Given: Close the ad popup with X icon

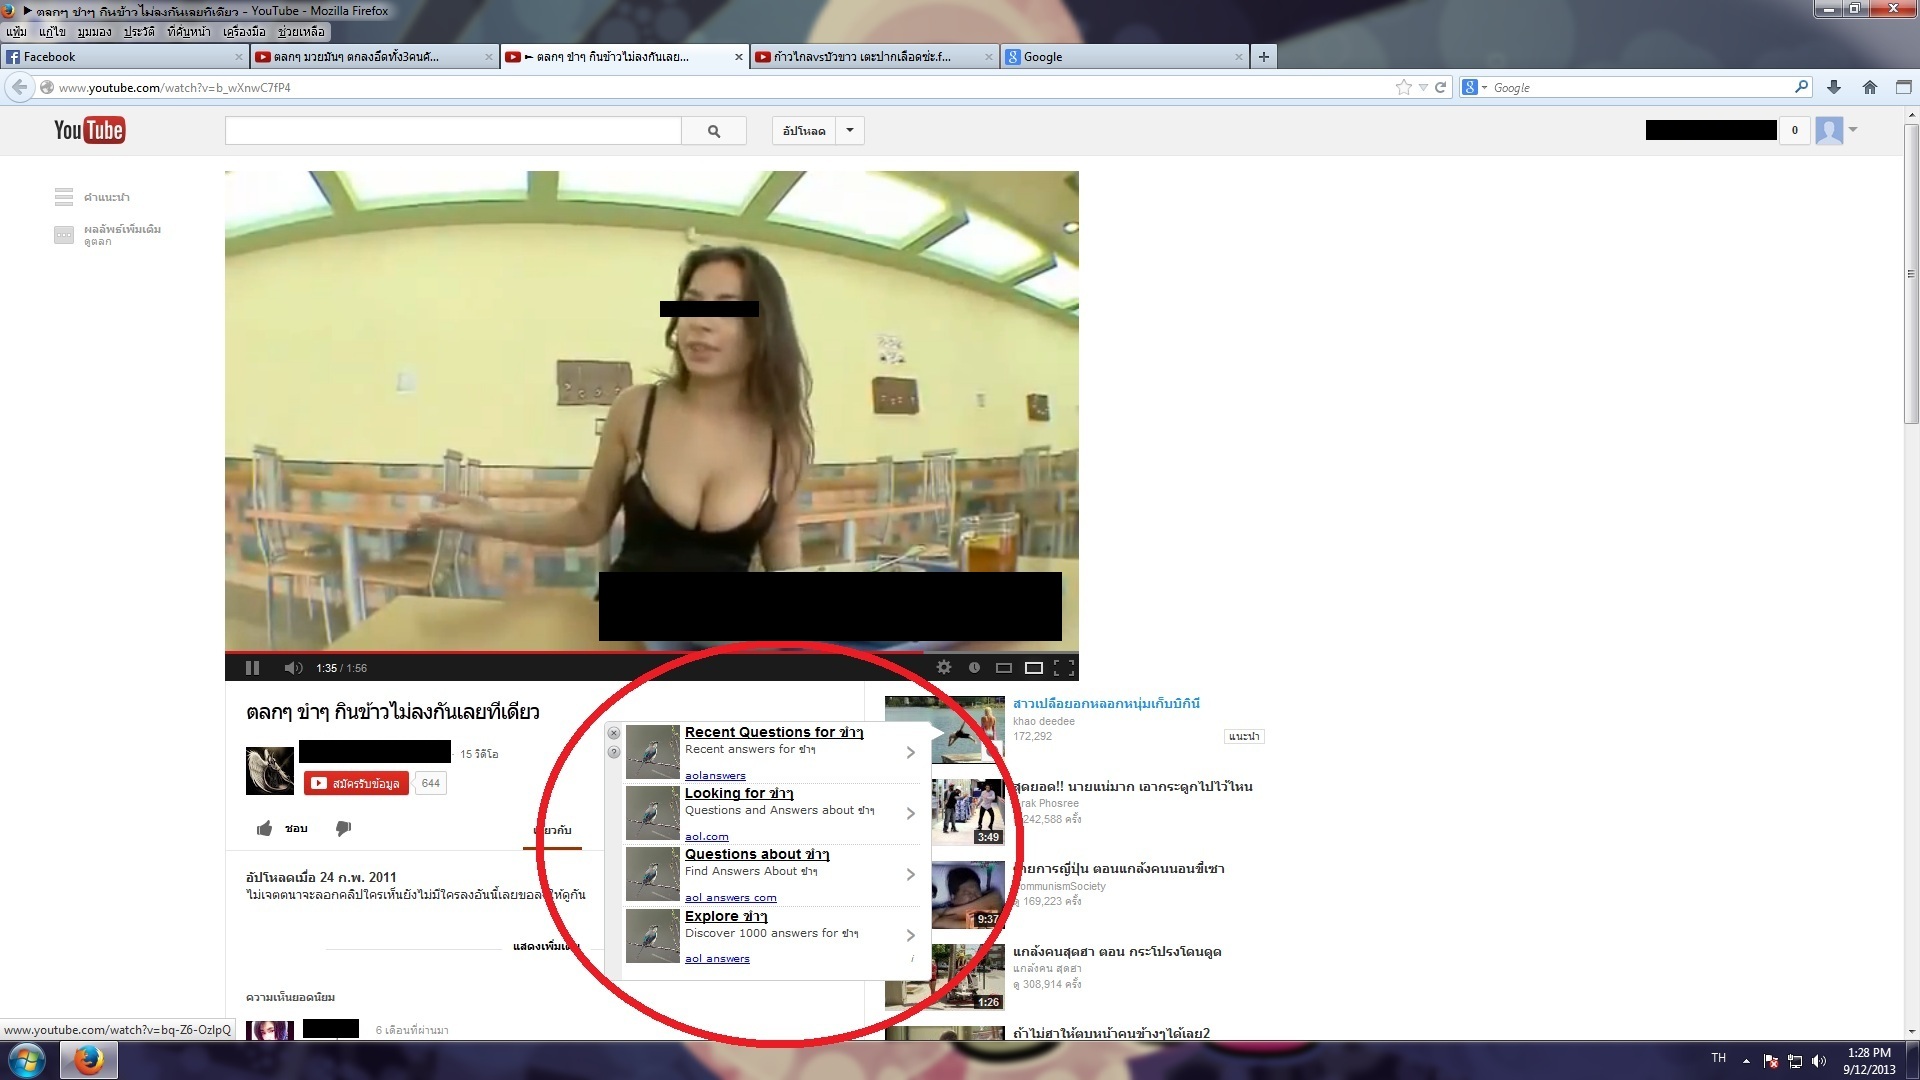Looking at the screenshot, I should pos(614,733).
